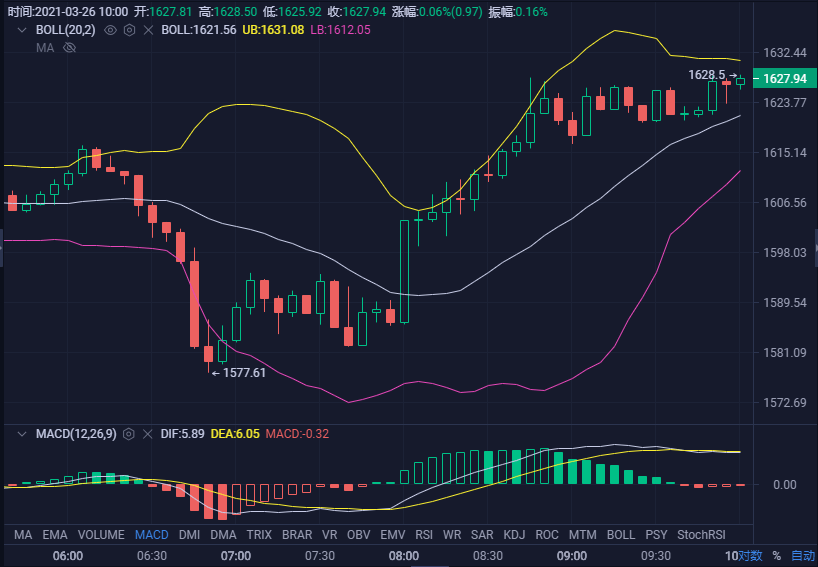This screenshot has height=567, width=818.
Task: Click the yellow UB:1631.08 label
Action: click(273, 30)
